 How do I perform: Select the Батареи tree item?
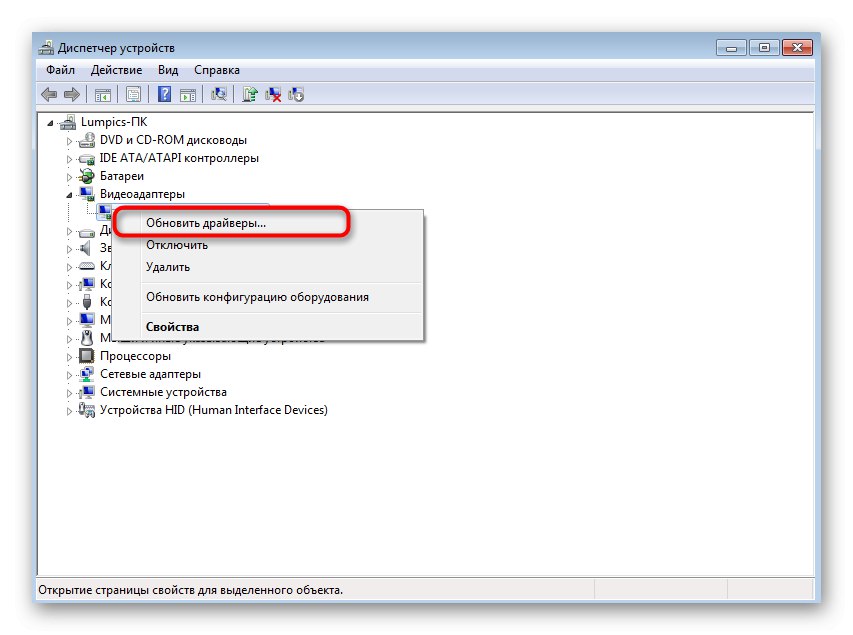(122, 176)
